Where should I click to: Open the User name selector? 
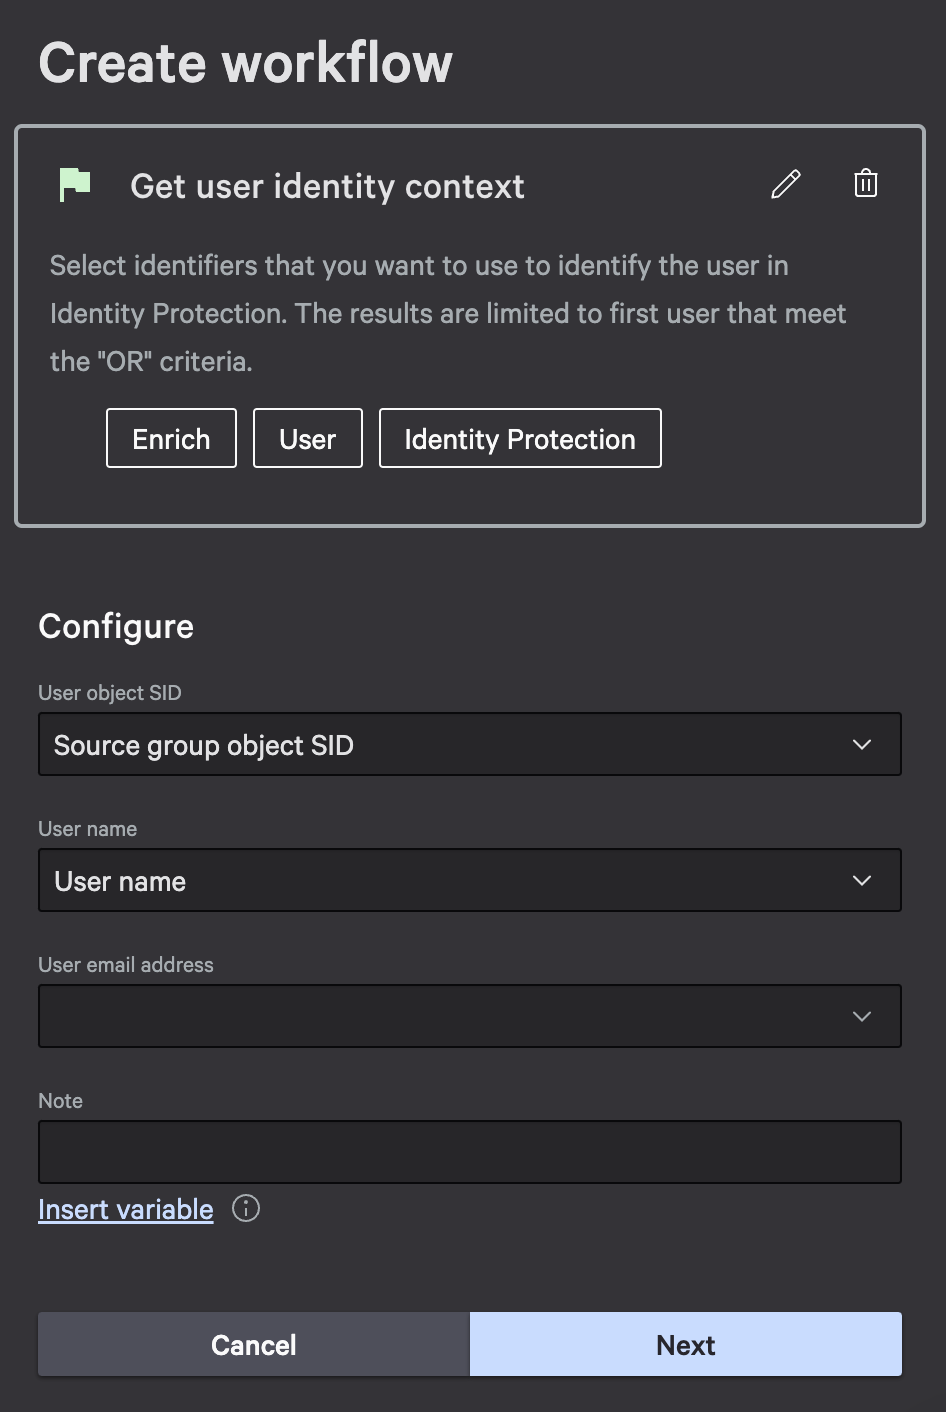point(470,880)
